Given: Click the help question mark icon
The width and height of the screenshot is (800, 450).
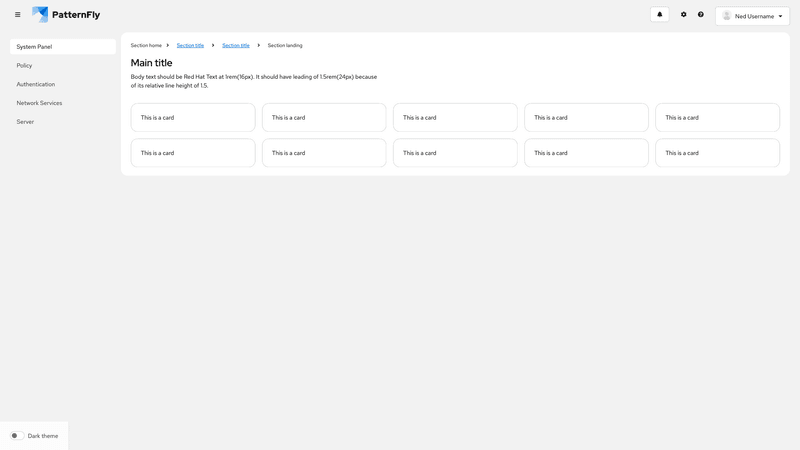Looking at the screenshot, I should (x=701, y=15).
